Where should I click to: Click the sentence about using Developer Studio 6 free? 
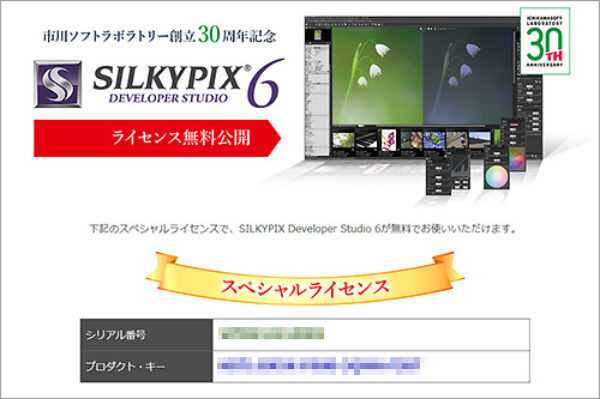click(303, 229)
